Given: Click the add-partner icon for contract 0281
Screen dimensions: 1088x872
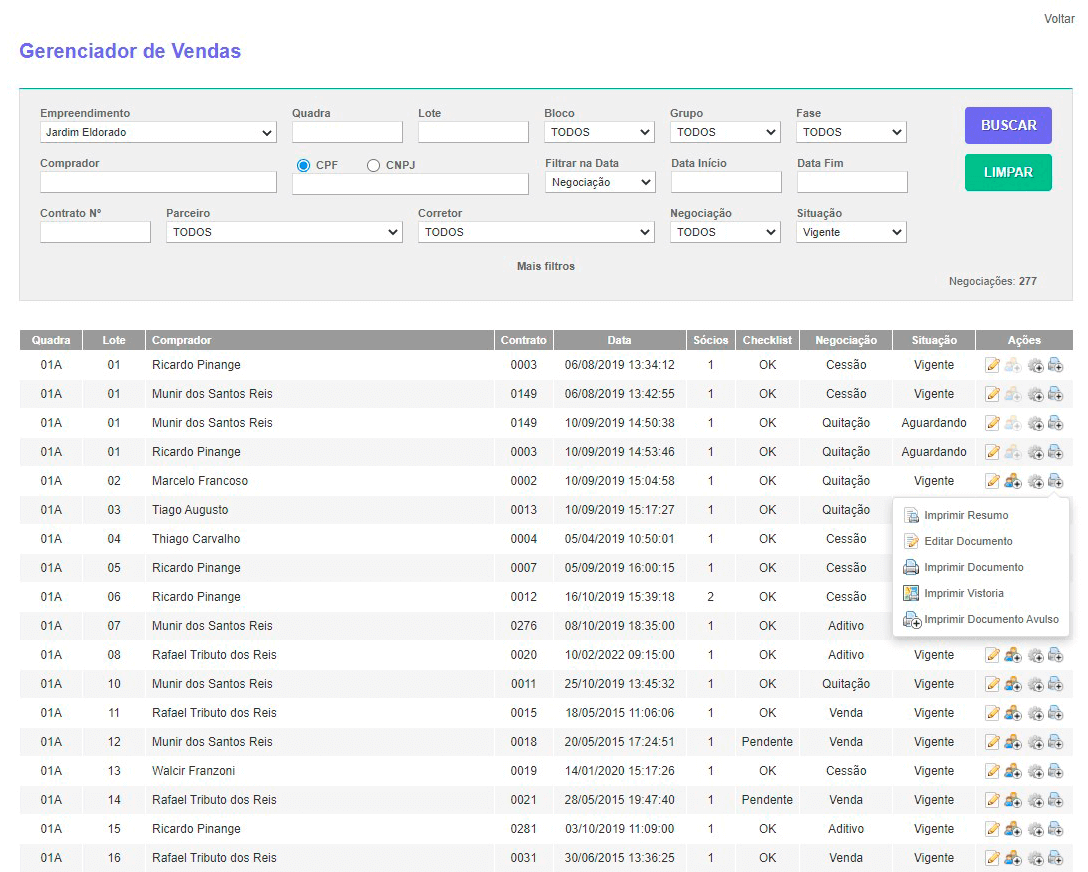Looking at the screenshot, I should (1013, 829).
